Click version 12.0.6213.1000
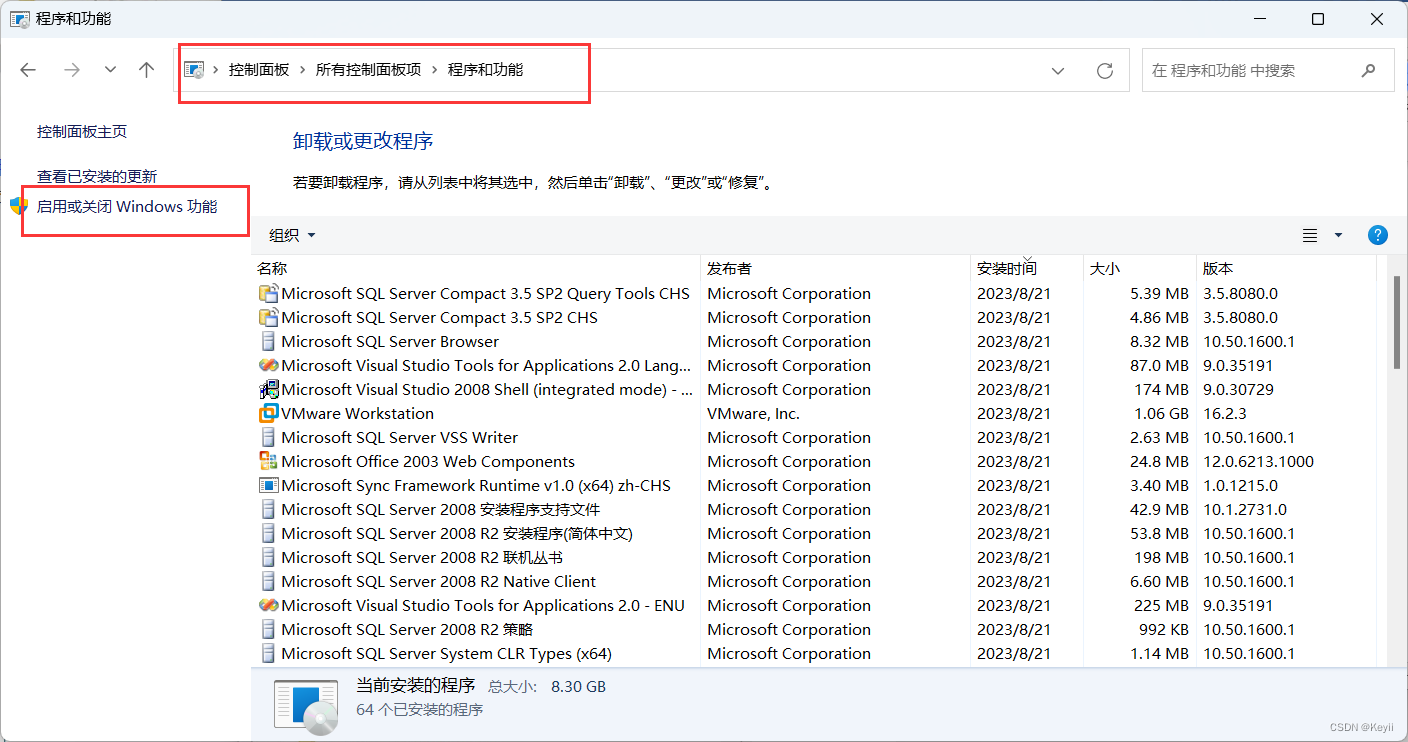 coord(1259,462)
